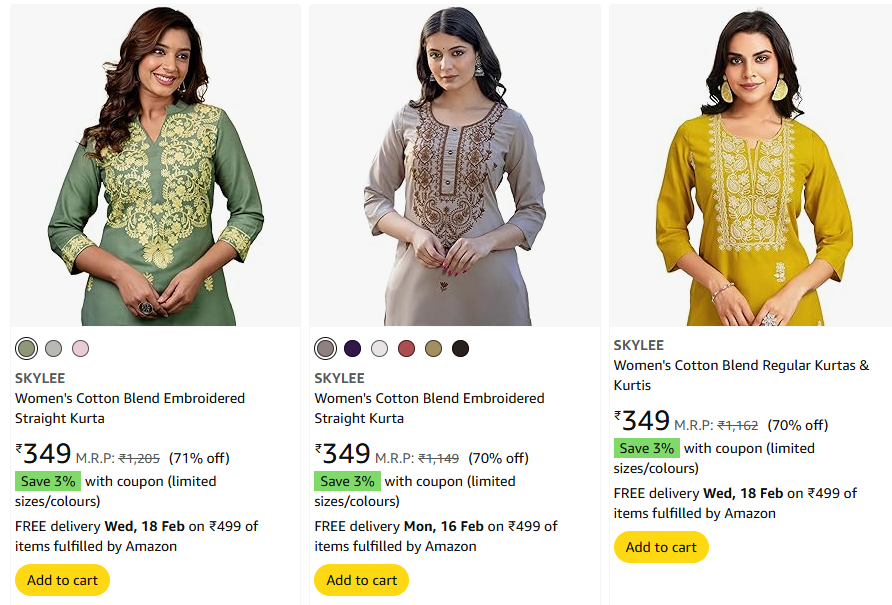Pick white color swatch on second kurta
Image resolution: width=892 pixels, height=605 pixels.
[x=379, y=348]
